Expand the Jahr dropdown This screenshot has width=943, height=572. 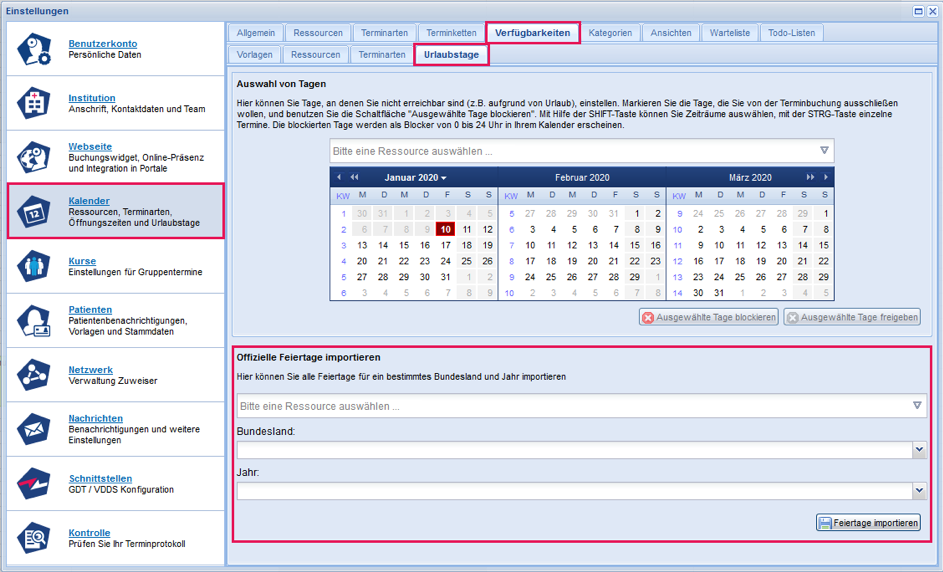pos(919,491)
